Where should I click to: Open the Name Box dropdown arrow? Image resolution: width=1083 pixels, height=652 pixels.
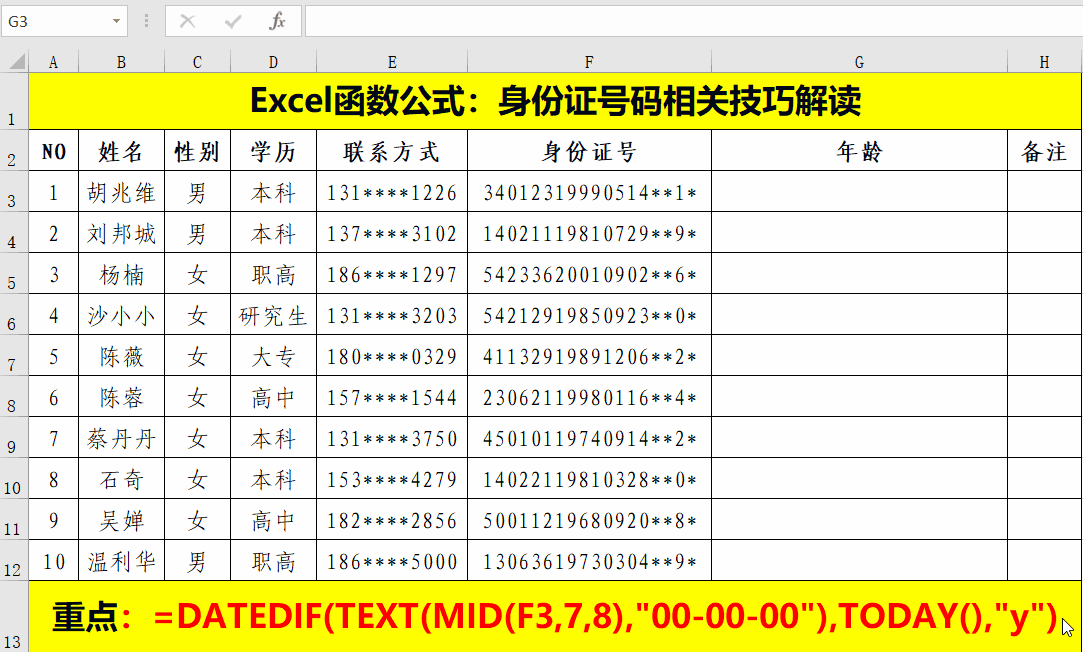(117, 22)
